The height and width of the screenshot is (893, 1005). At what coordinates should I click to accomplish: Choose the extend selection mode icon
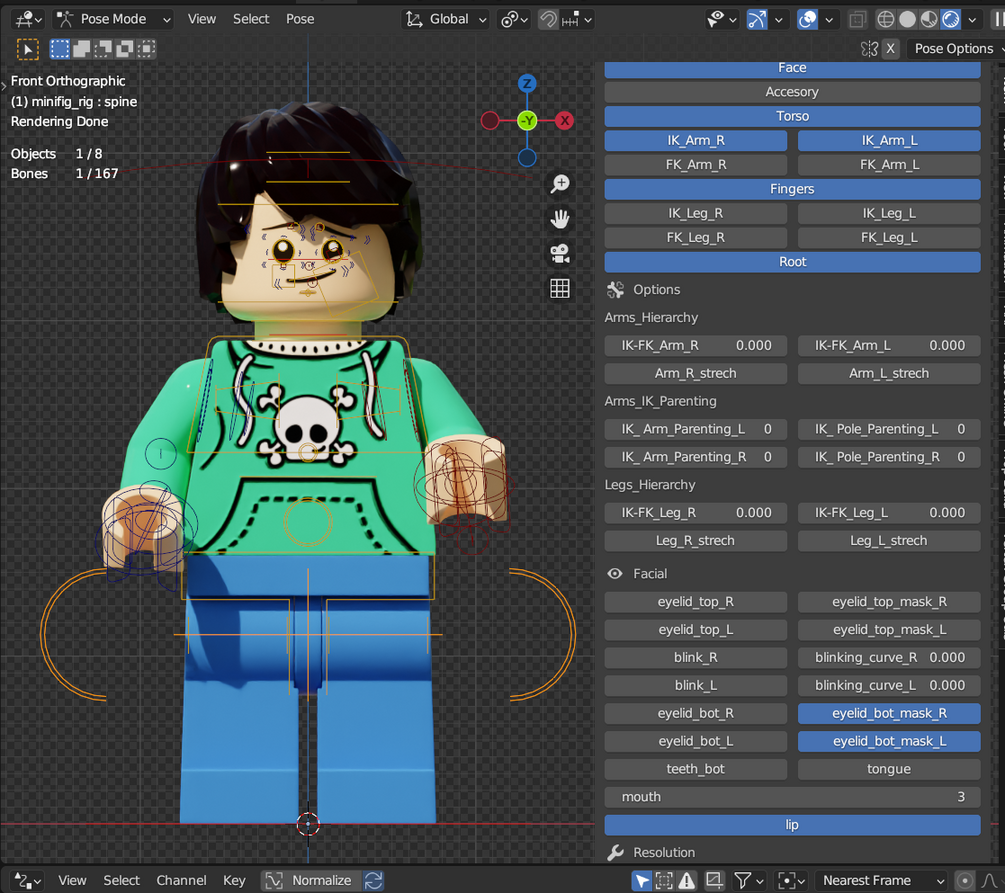click(81, 49)
